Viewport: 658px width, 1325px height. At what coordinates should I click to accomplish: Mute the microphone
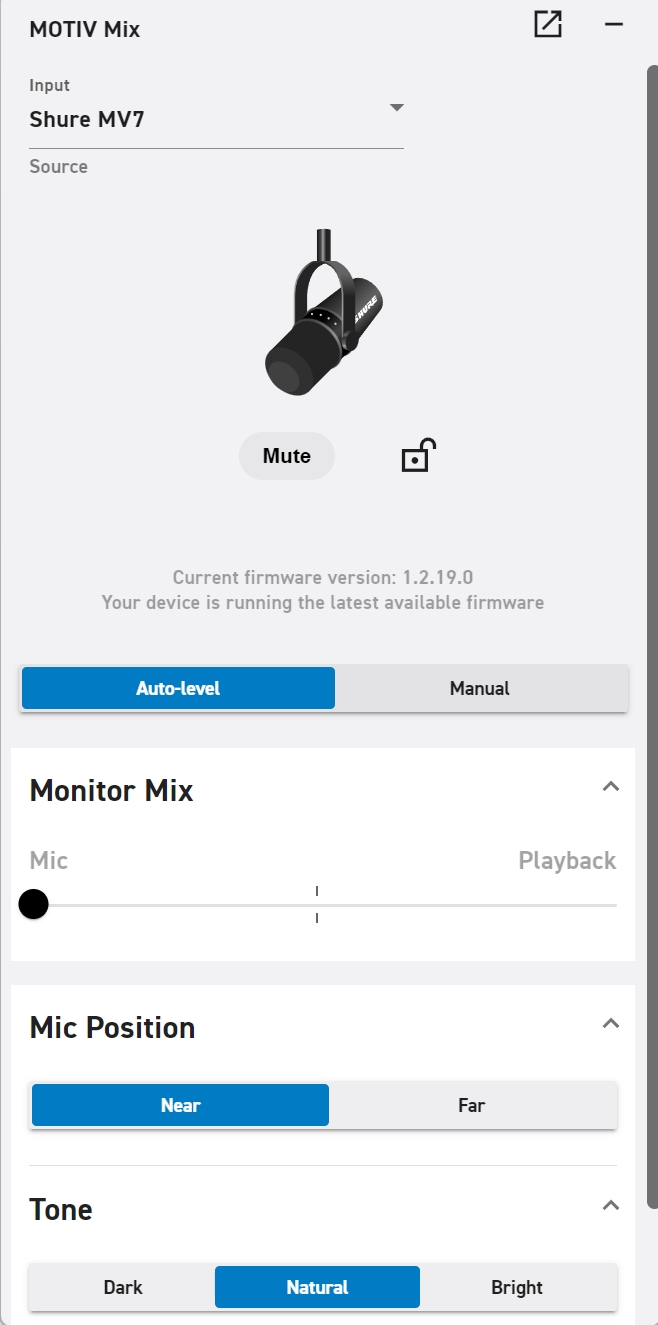pos(287,456)
